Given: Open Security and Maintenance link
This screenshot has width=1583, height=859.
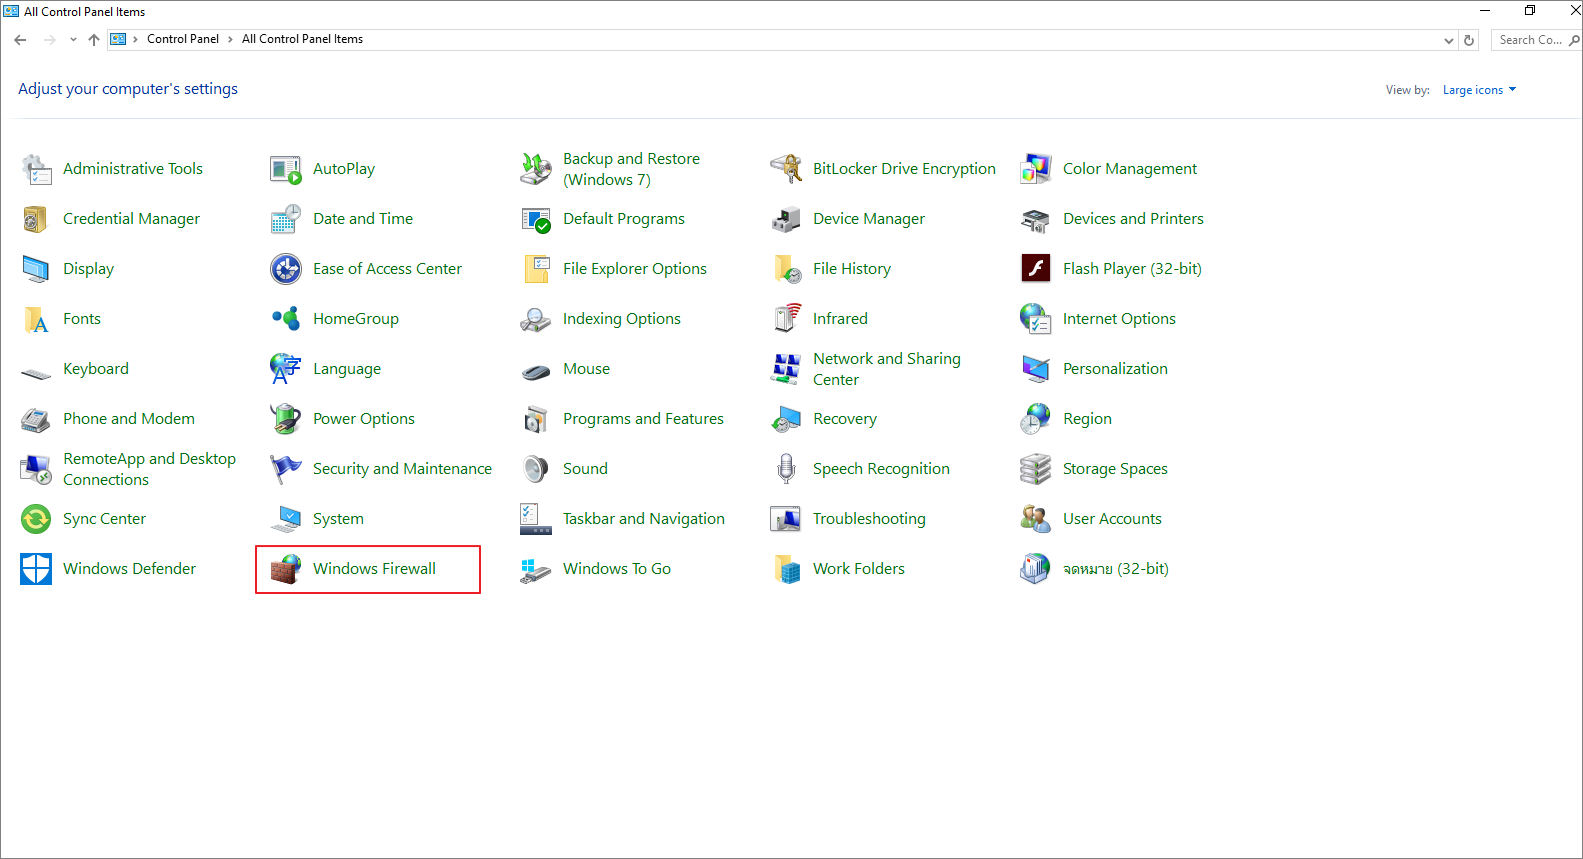Looking at the screenshot, I should coord(402,469).
